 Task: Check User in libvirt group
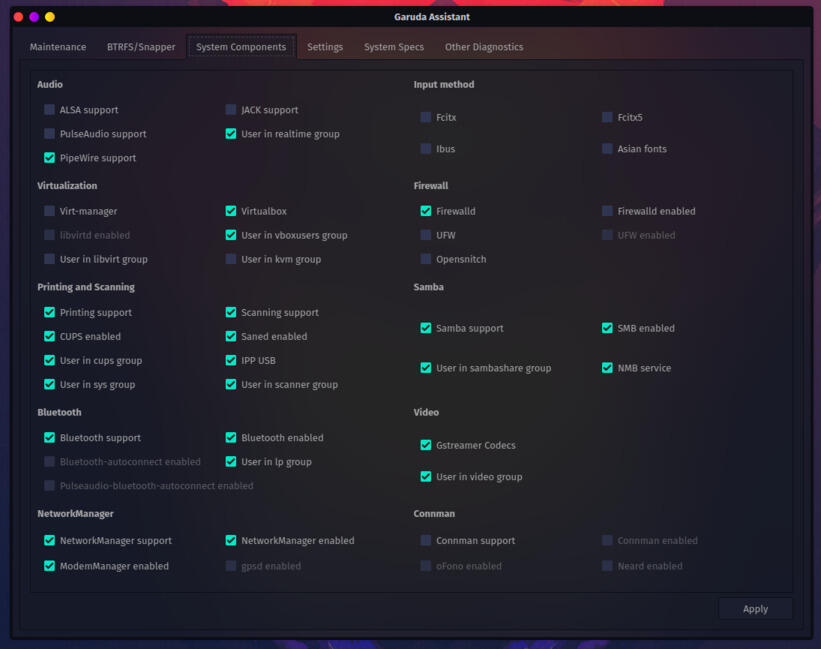[49, 259]
